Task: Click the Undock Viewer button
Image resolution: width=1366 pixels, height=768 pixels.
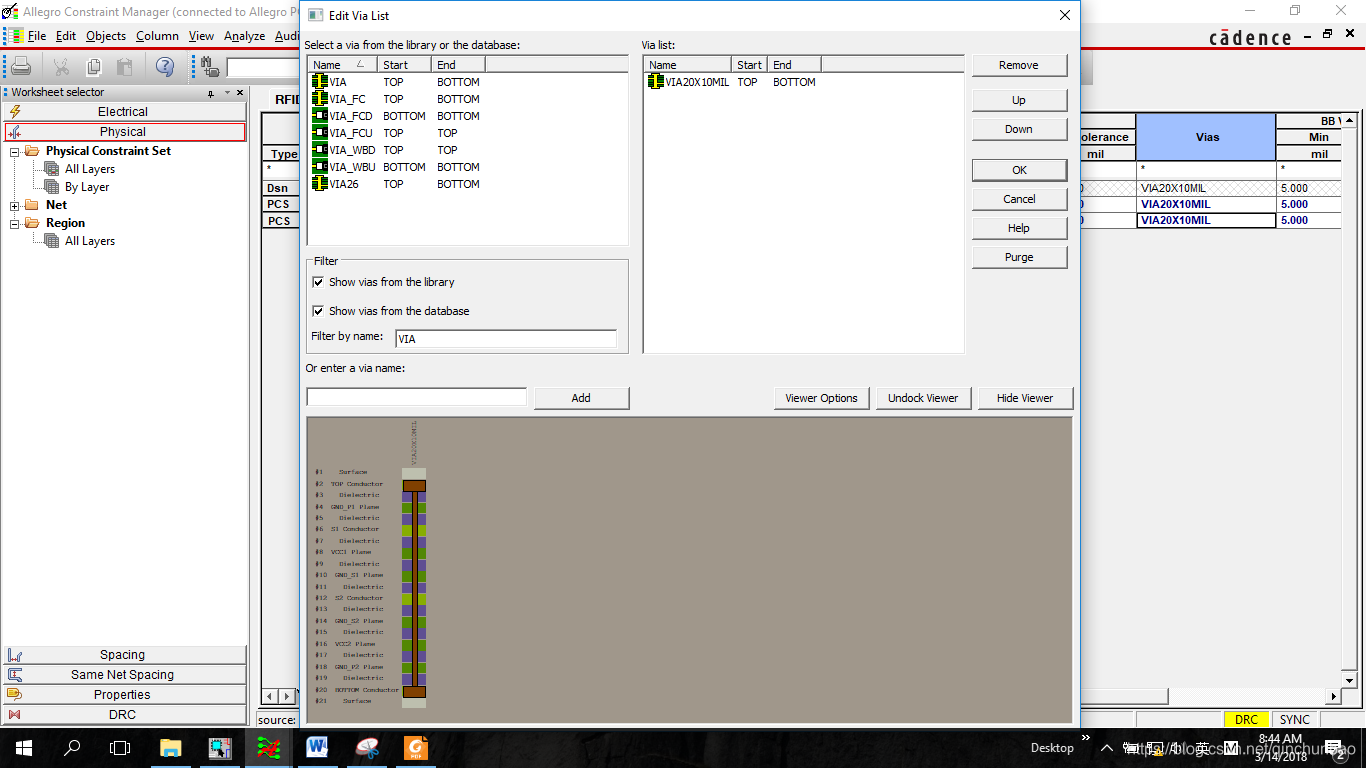Action: point(922,398)
